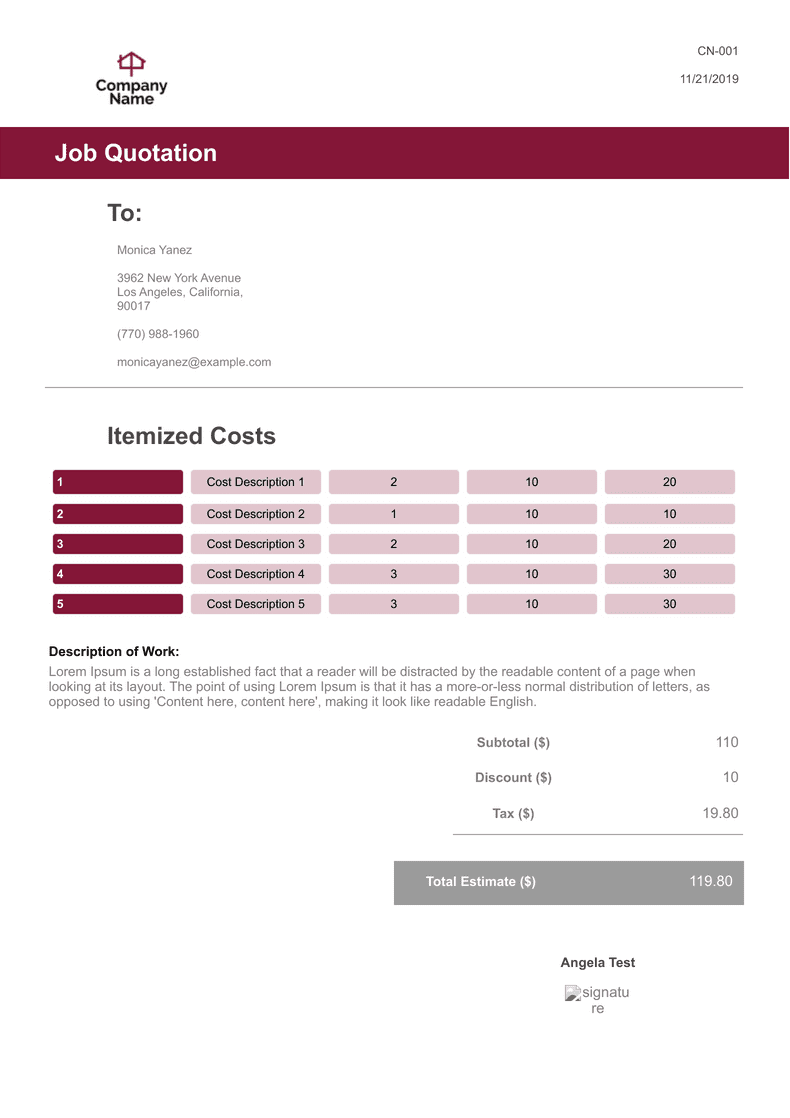Click the Cost Description 2 cell
This screenshot has height=1118, width=790.
(x=256, y=514)
